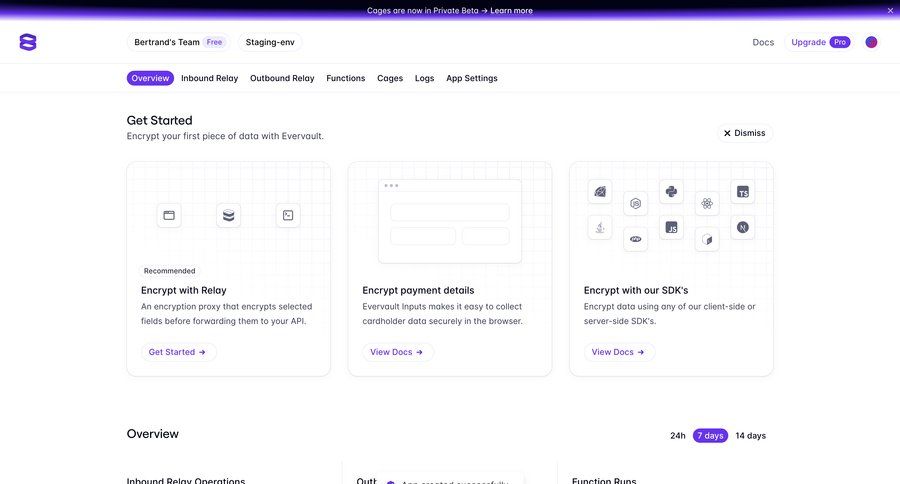Viewport: 900px width, 484px height.
Task: Click the Java SDK icon
Action: point(600,227)
